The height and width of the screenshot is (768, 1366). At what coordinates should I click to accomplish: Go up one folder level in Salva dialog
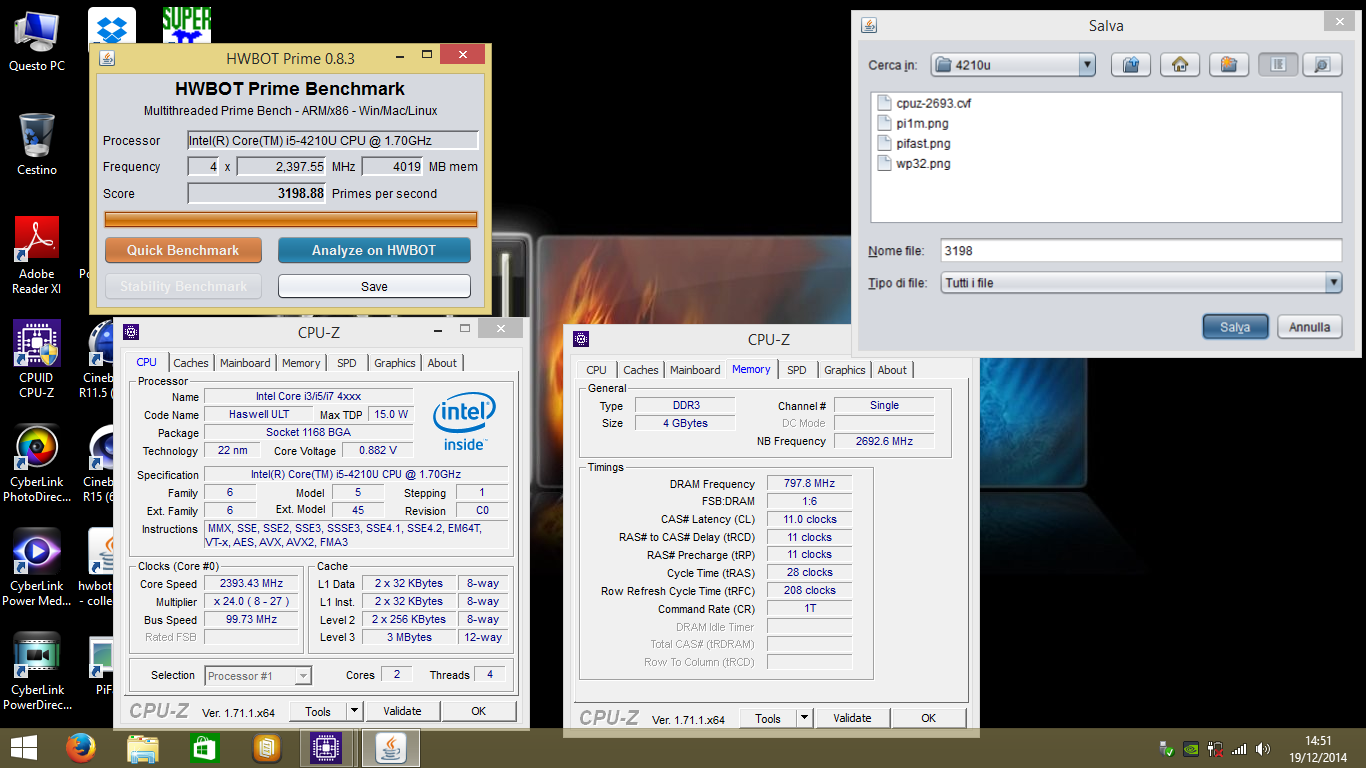click(x=1131, y=65)
